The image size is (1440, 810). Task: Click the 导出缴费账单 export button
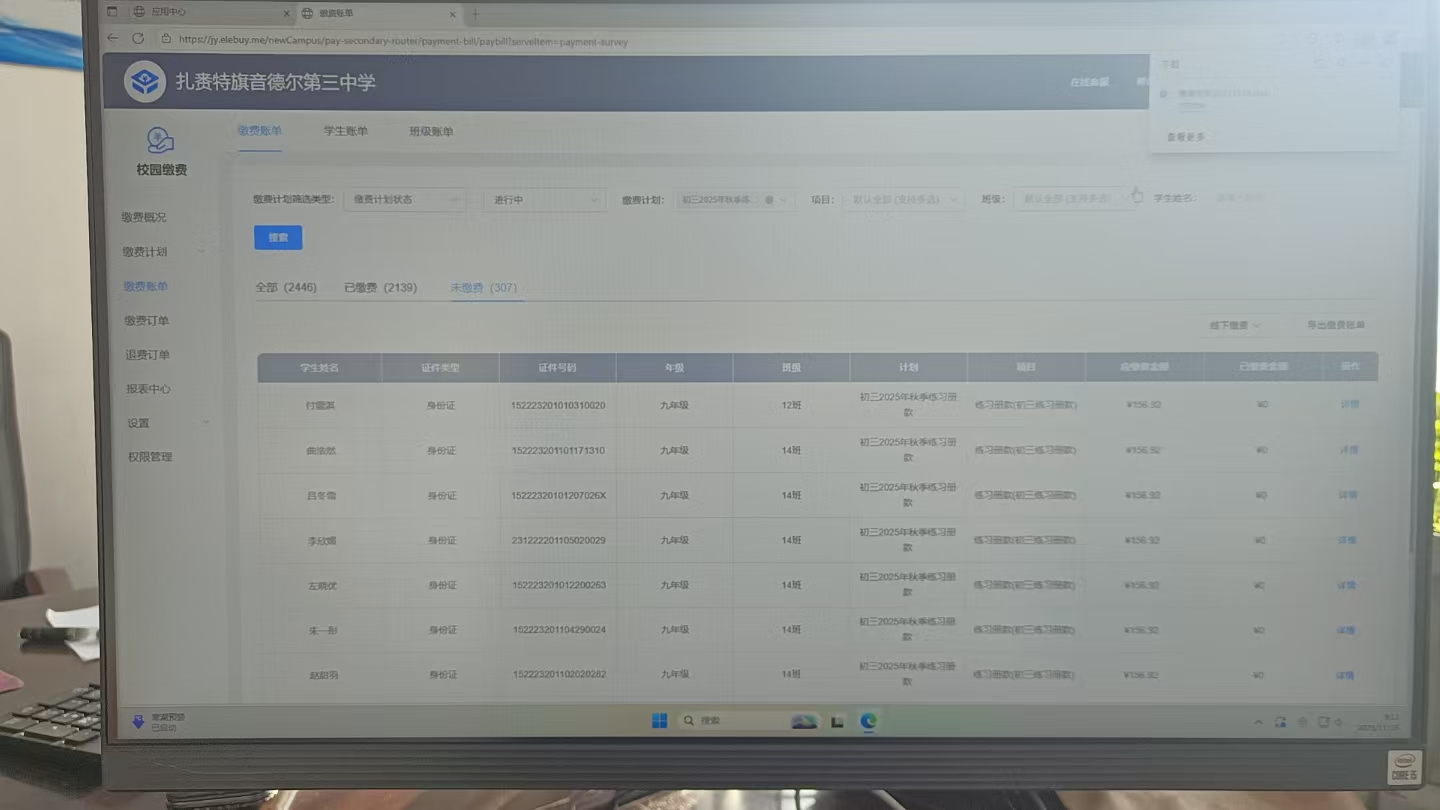click(1335, 325)
